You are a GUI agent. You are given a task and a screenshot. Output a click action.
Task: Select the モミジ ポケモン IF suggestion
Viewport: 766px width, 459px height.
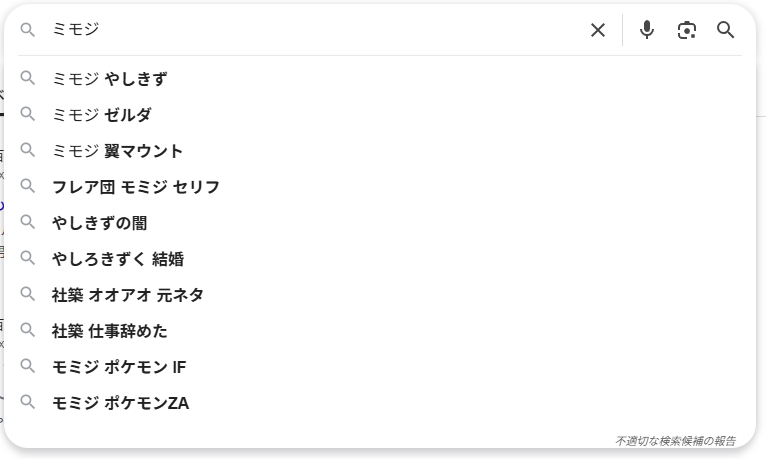[119, 367]
